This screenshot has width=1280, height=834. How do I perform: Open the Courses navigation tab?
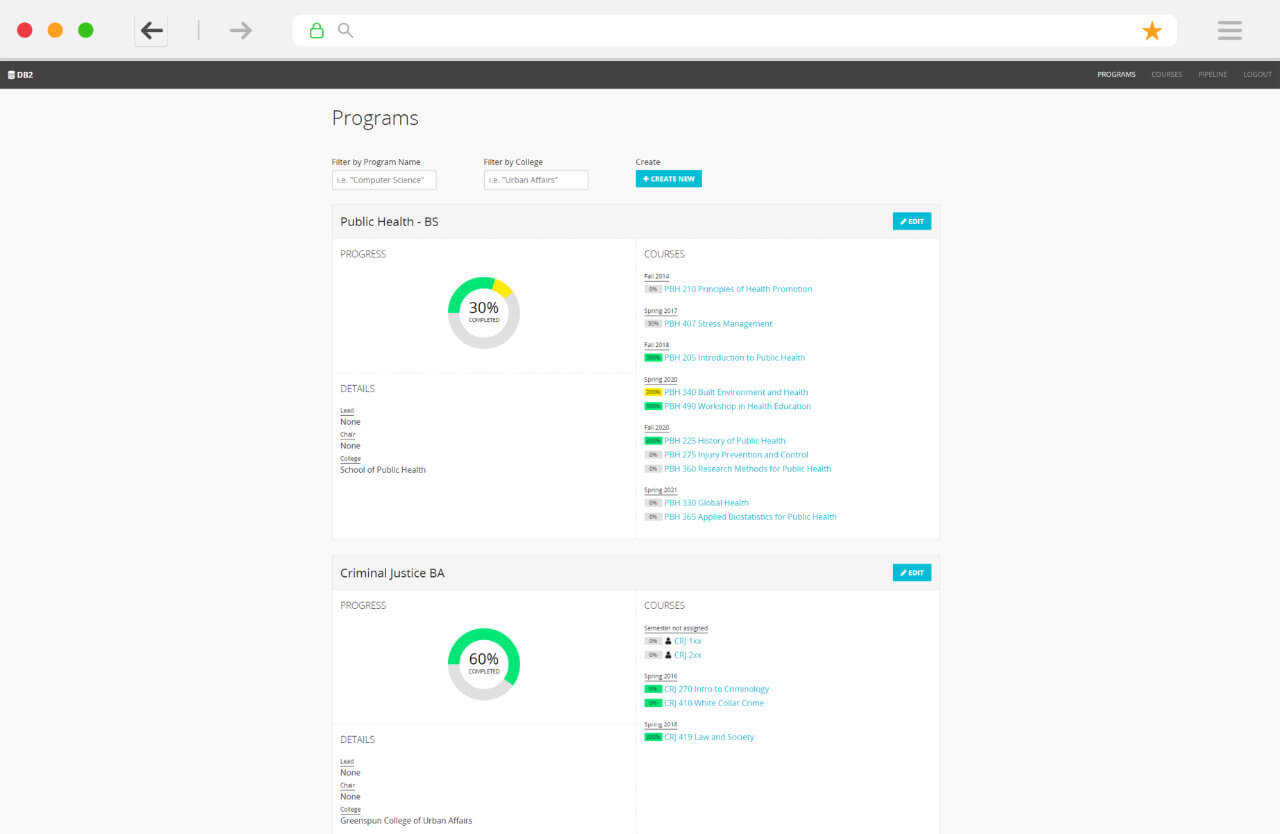[1166, 75]
